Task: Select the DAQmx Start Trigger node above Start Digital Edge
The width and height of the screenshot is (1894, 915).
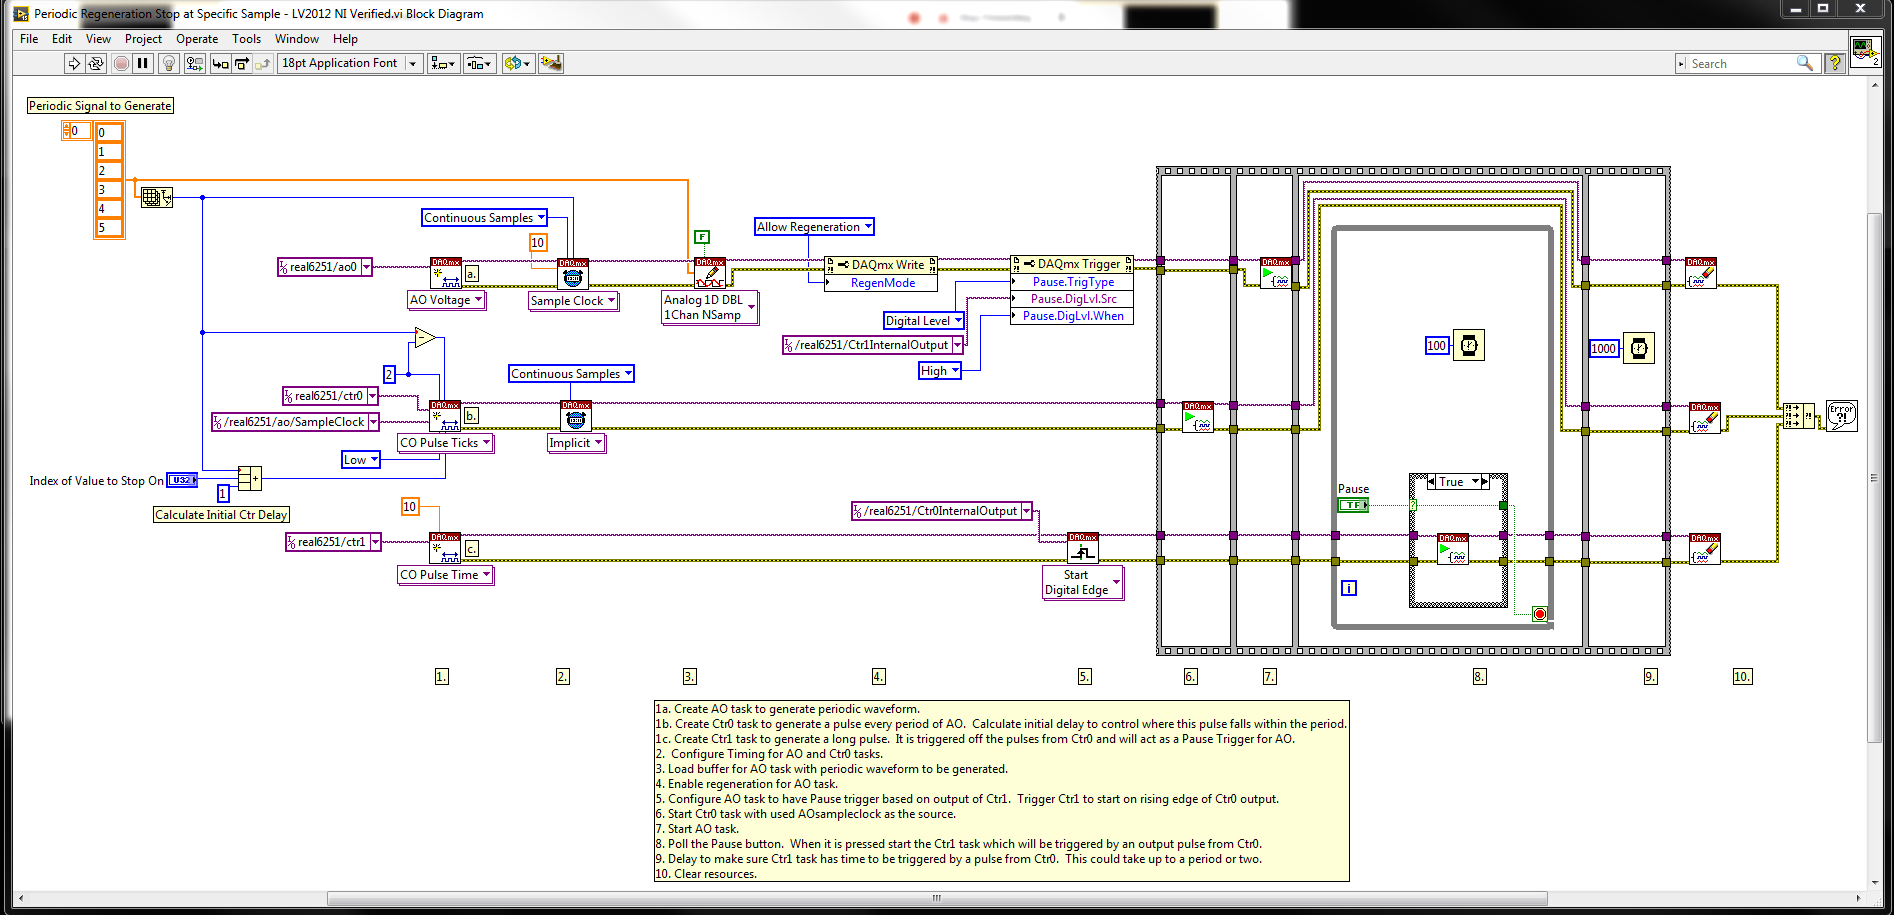Action: (x=1083, y=548)
